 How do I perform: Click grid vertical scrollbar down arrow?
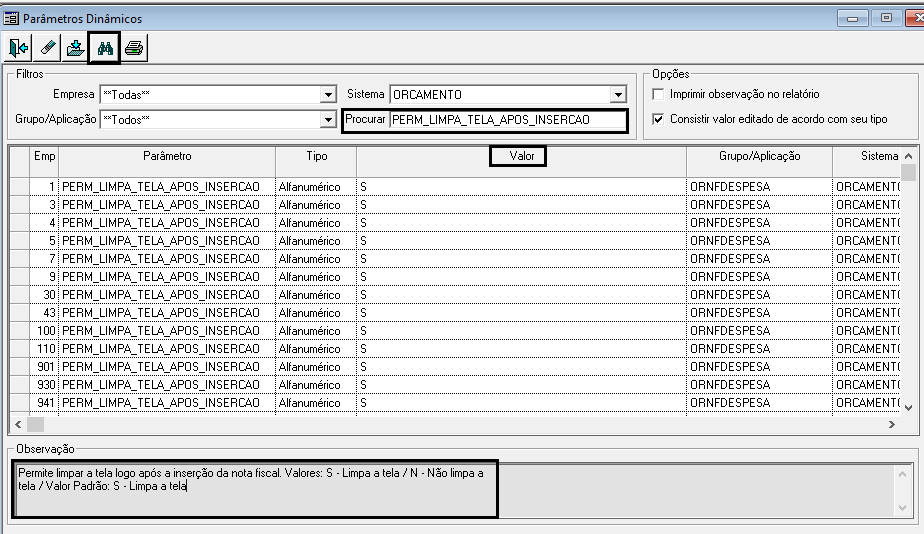coord(908,407)
